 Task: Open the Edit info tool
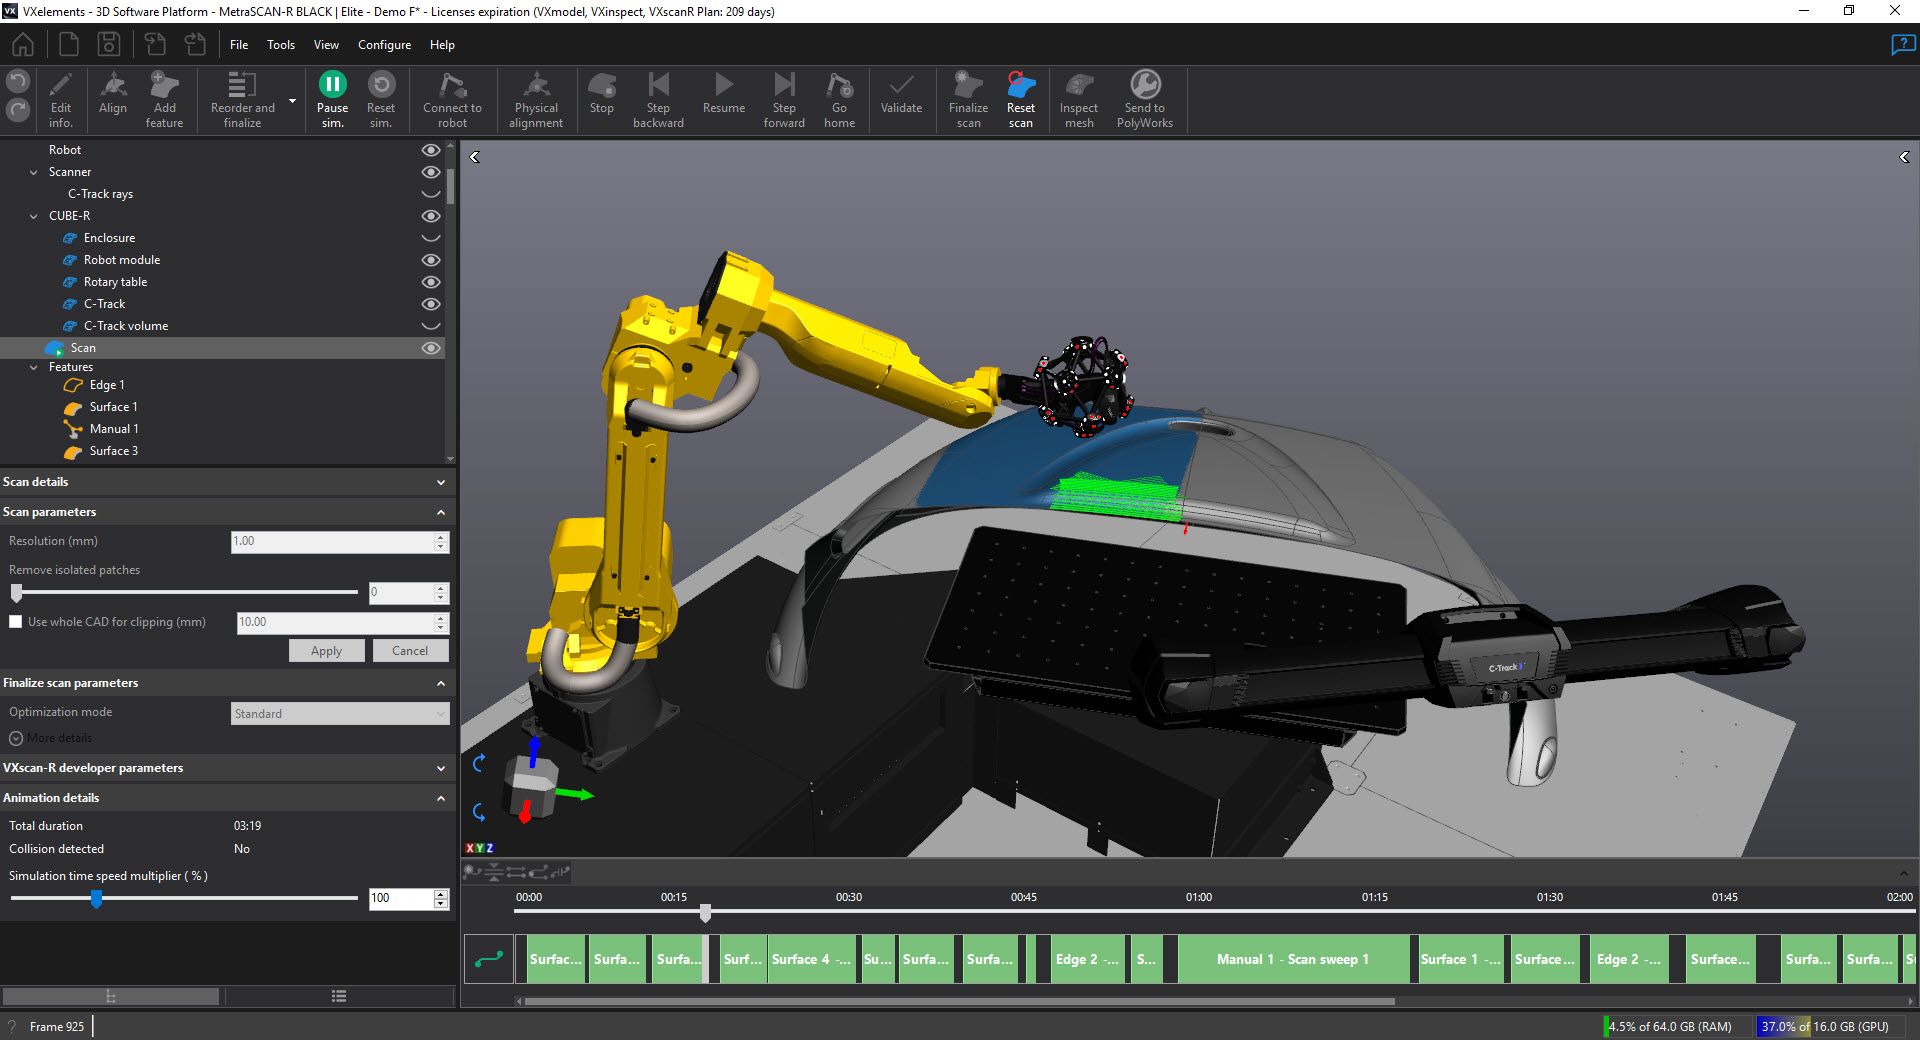pos(61,100)
